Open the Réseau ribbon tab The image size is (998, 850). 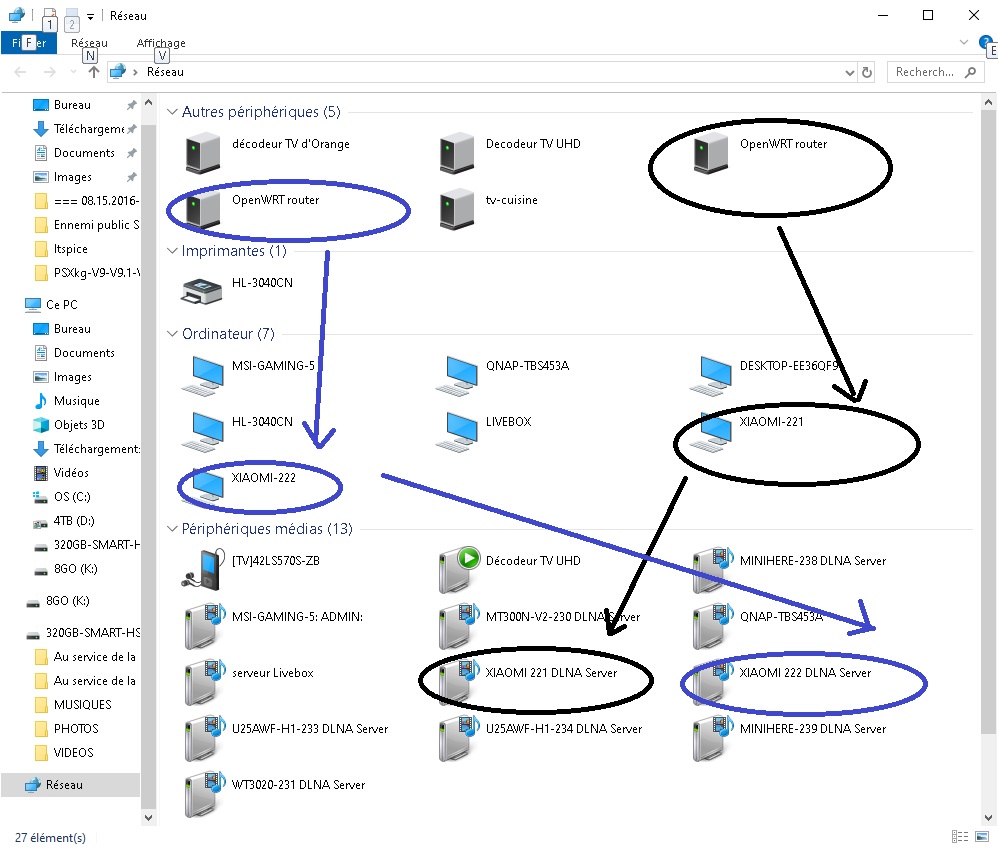point(89,43)
